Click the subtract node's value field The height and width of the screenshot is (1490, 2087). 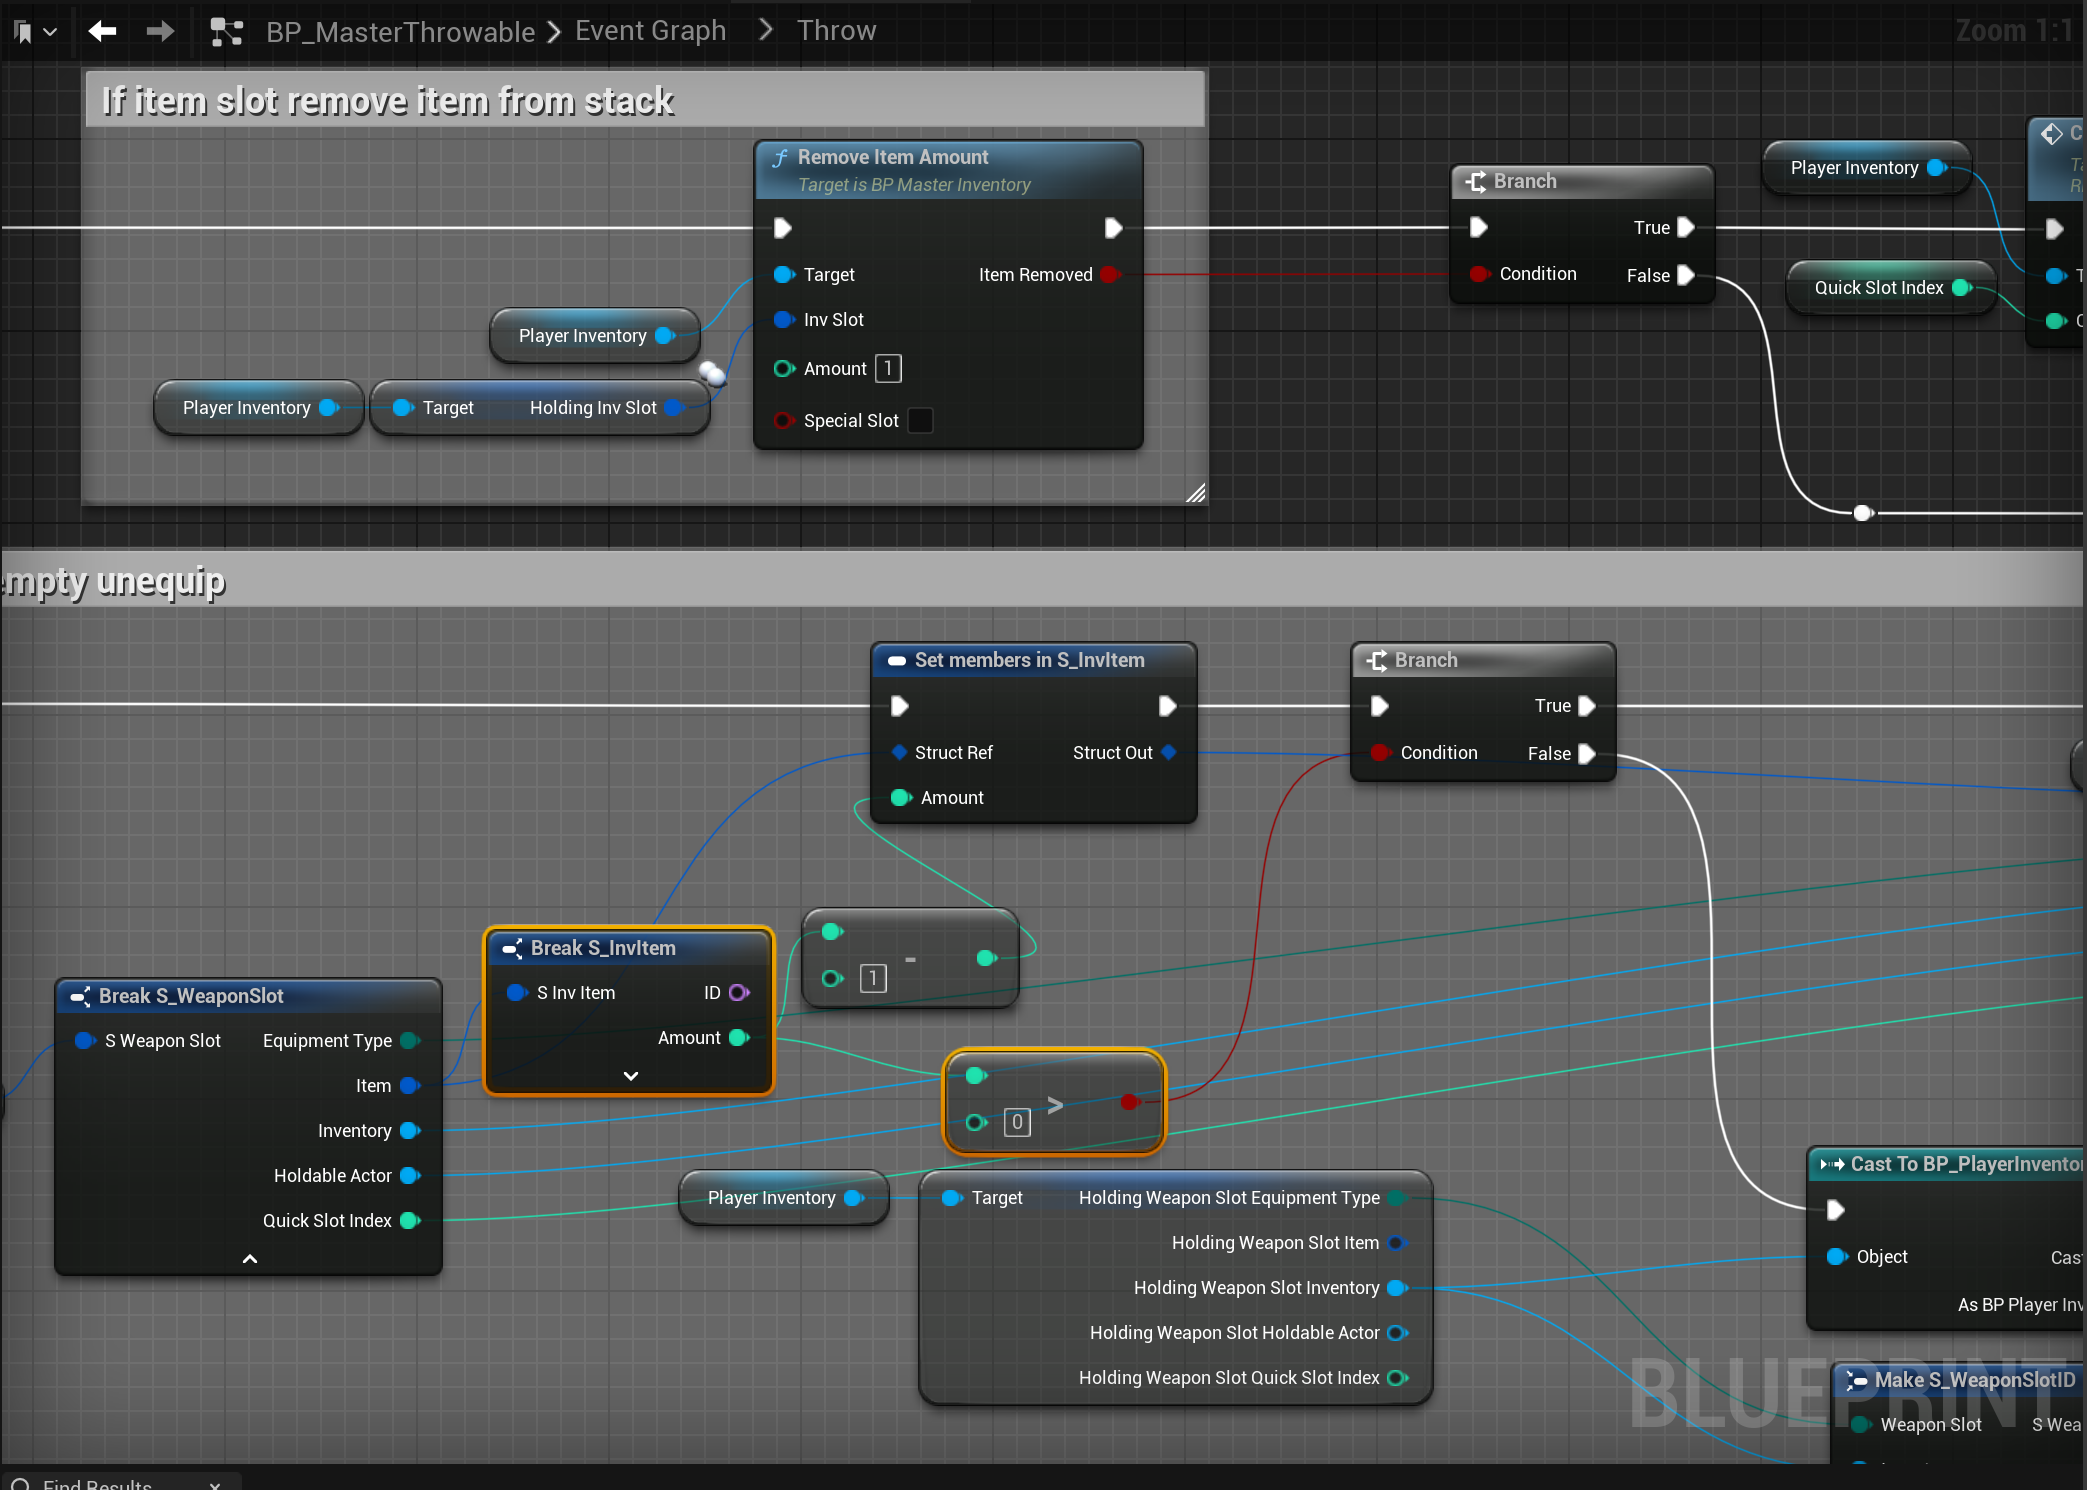[873, 978]
